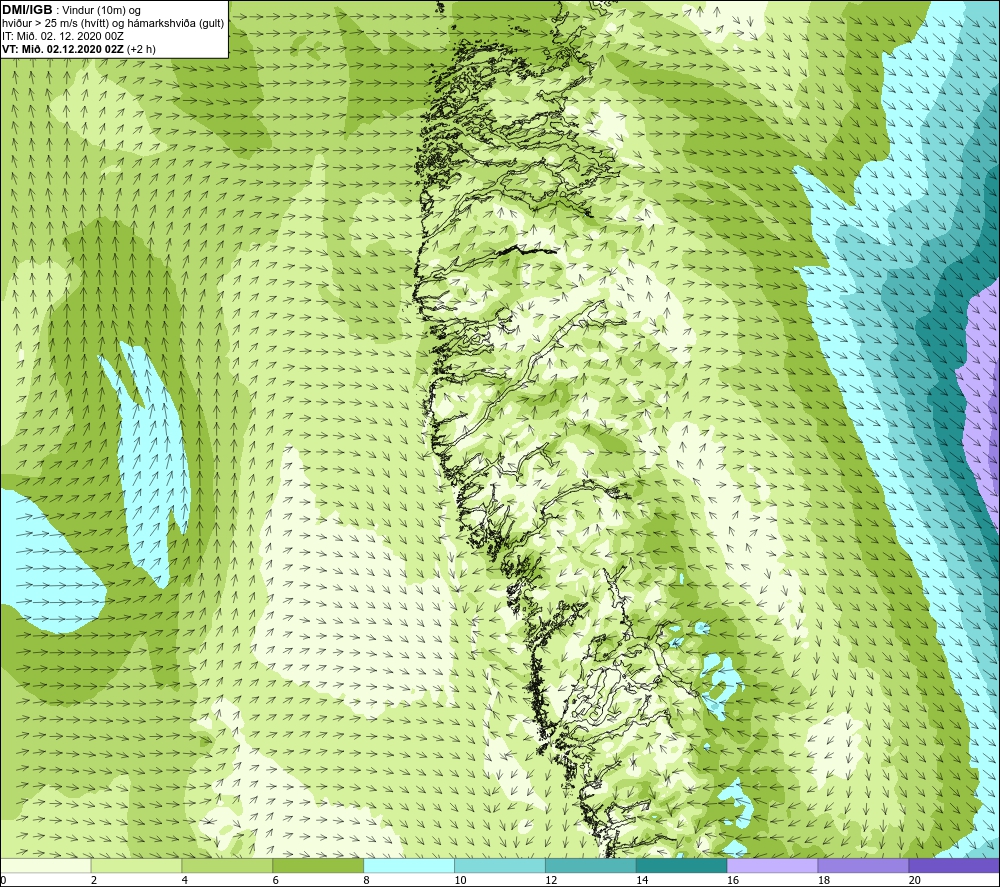The image size is (1000, 887).
Task: Click the 10–12 m/s teal legend swatch
Action: pyautogui.click(x=500, y=865)
